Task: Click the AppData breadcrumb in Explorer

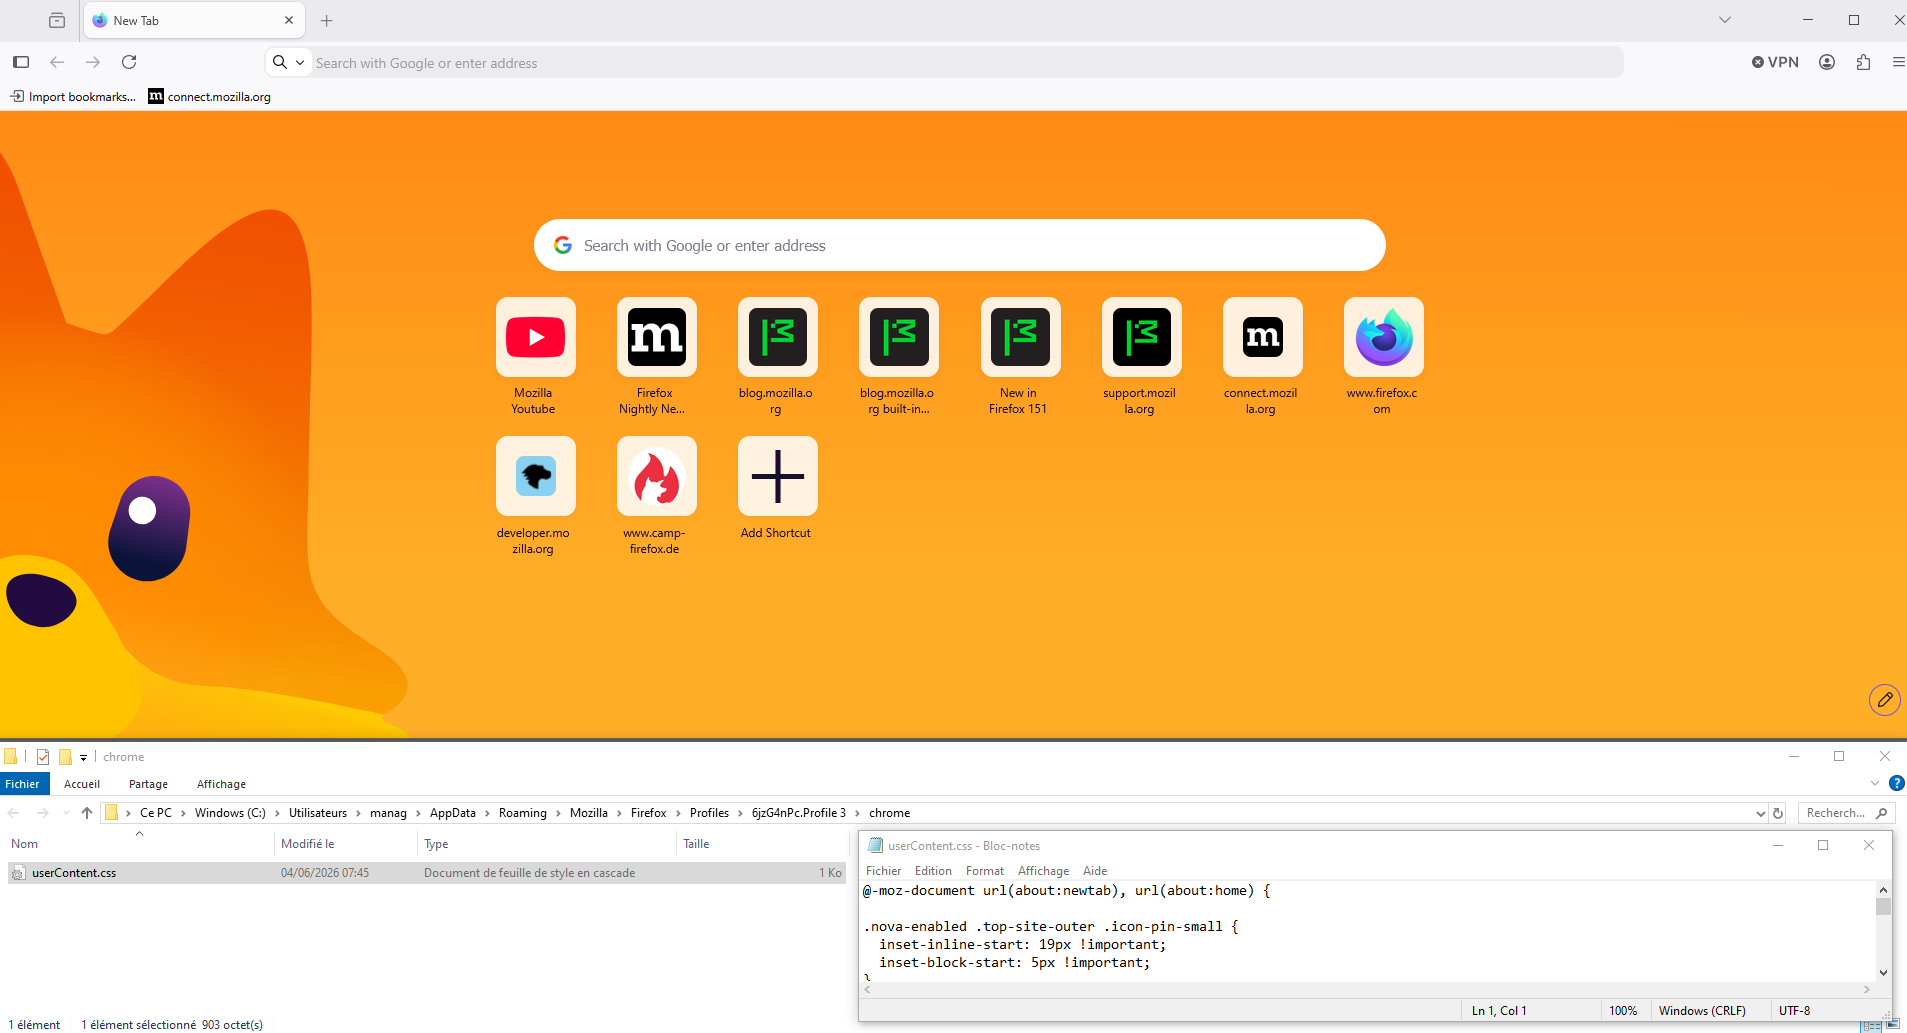Action: tap(453, 813)
